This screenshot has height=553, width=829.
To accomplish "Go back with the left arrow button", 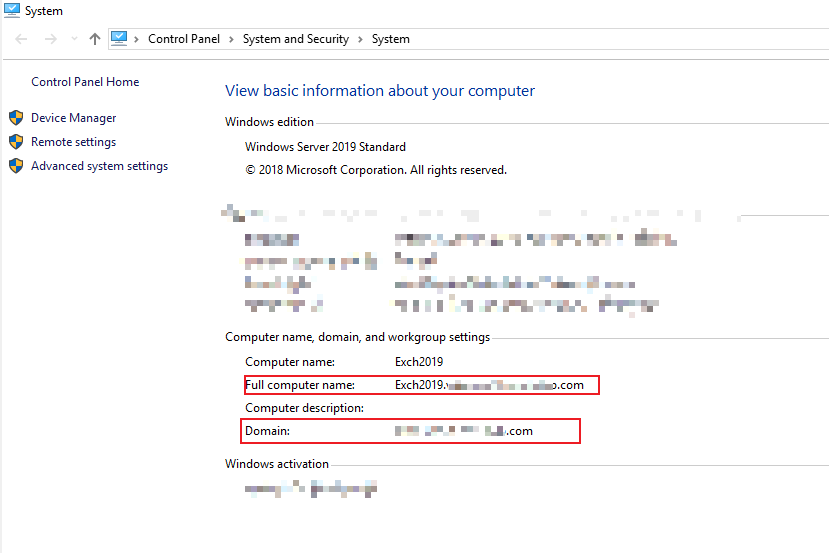I will tap(21, 39).
